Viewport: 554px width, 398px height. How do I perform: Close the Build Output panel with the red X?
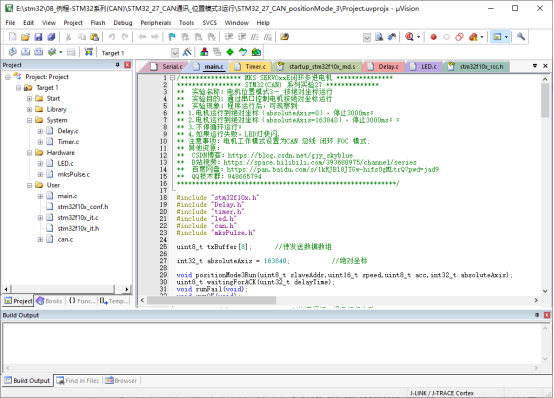547,315
